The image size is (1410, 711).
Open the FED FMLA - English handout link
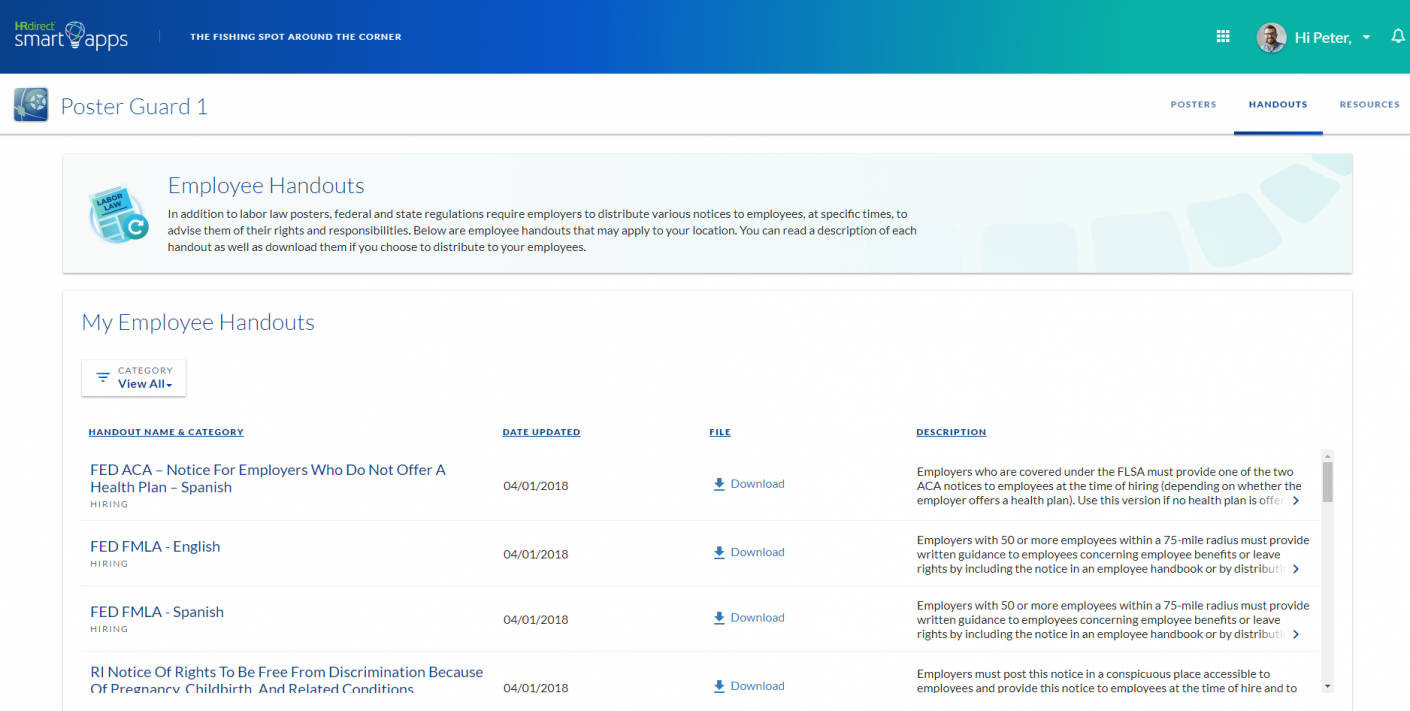pyautogui.click(x=155, y=546)
